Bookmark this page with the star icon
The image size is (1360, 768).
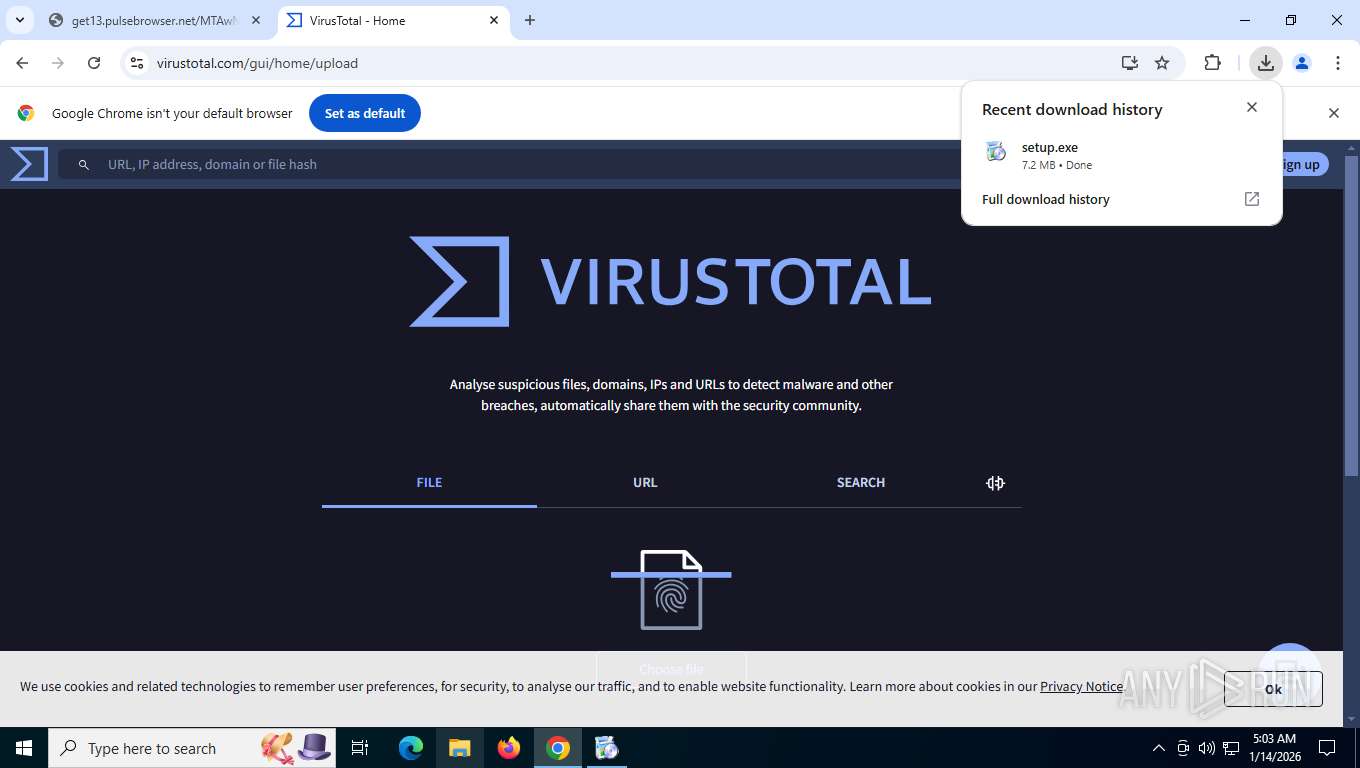[x=1162, y=63]
